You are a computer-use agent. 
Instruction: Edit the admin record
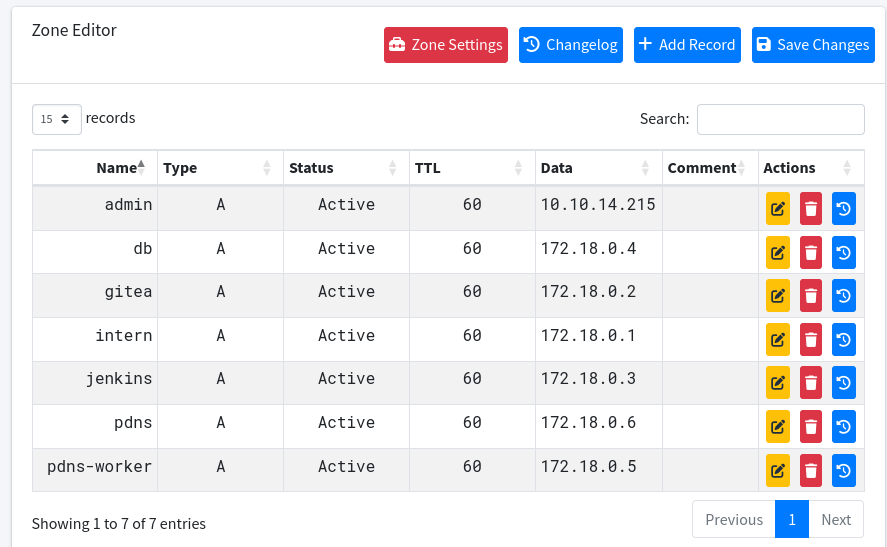click(778, 209)
